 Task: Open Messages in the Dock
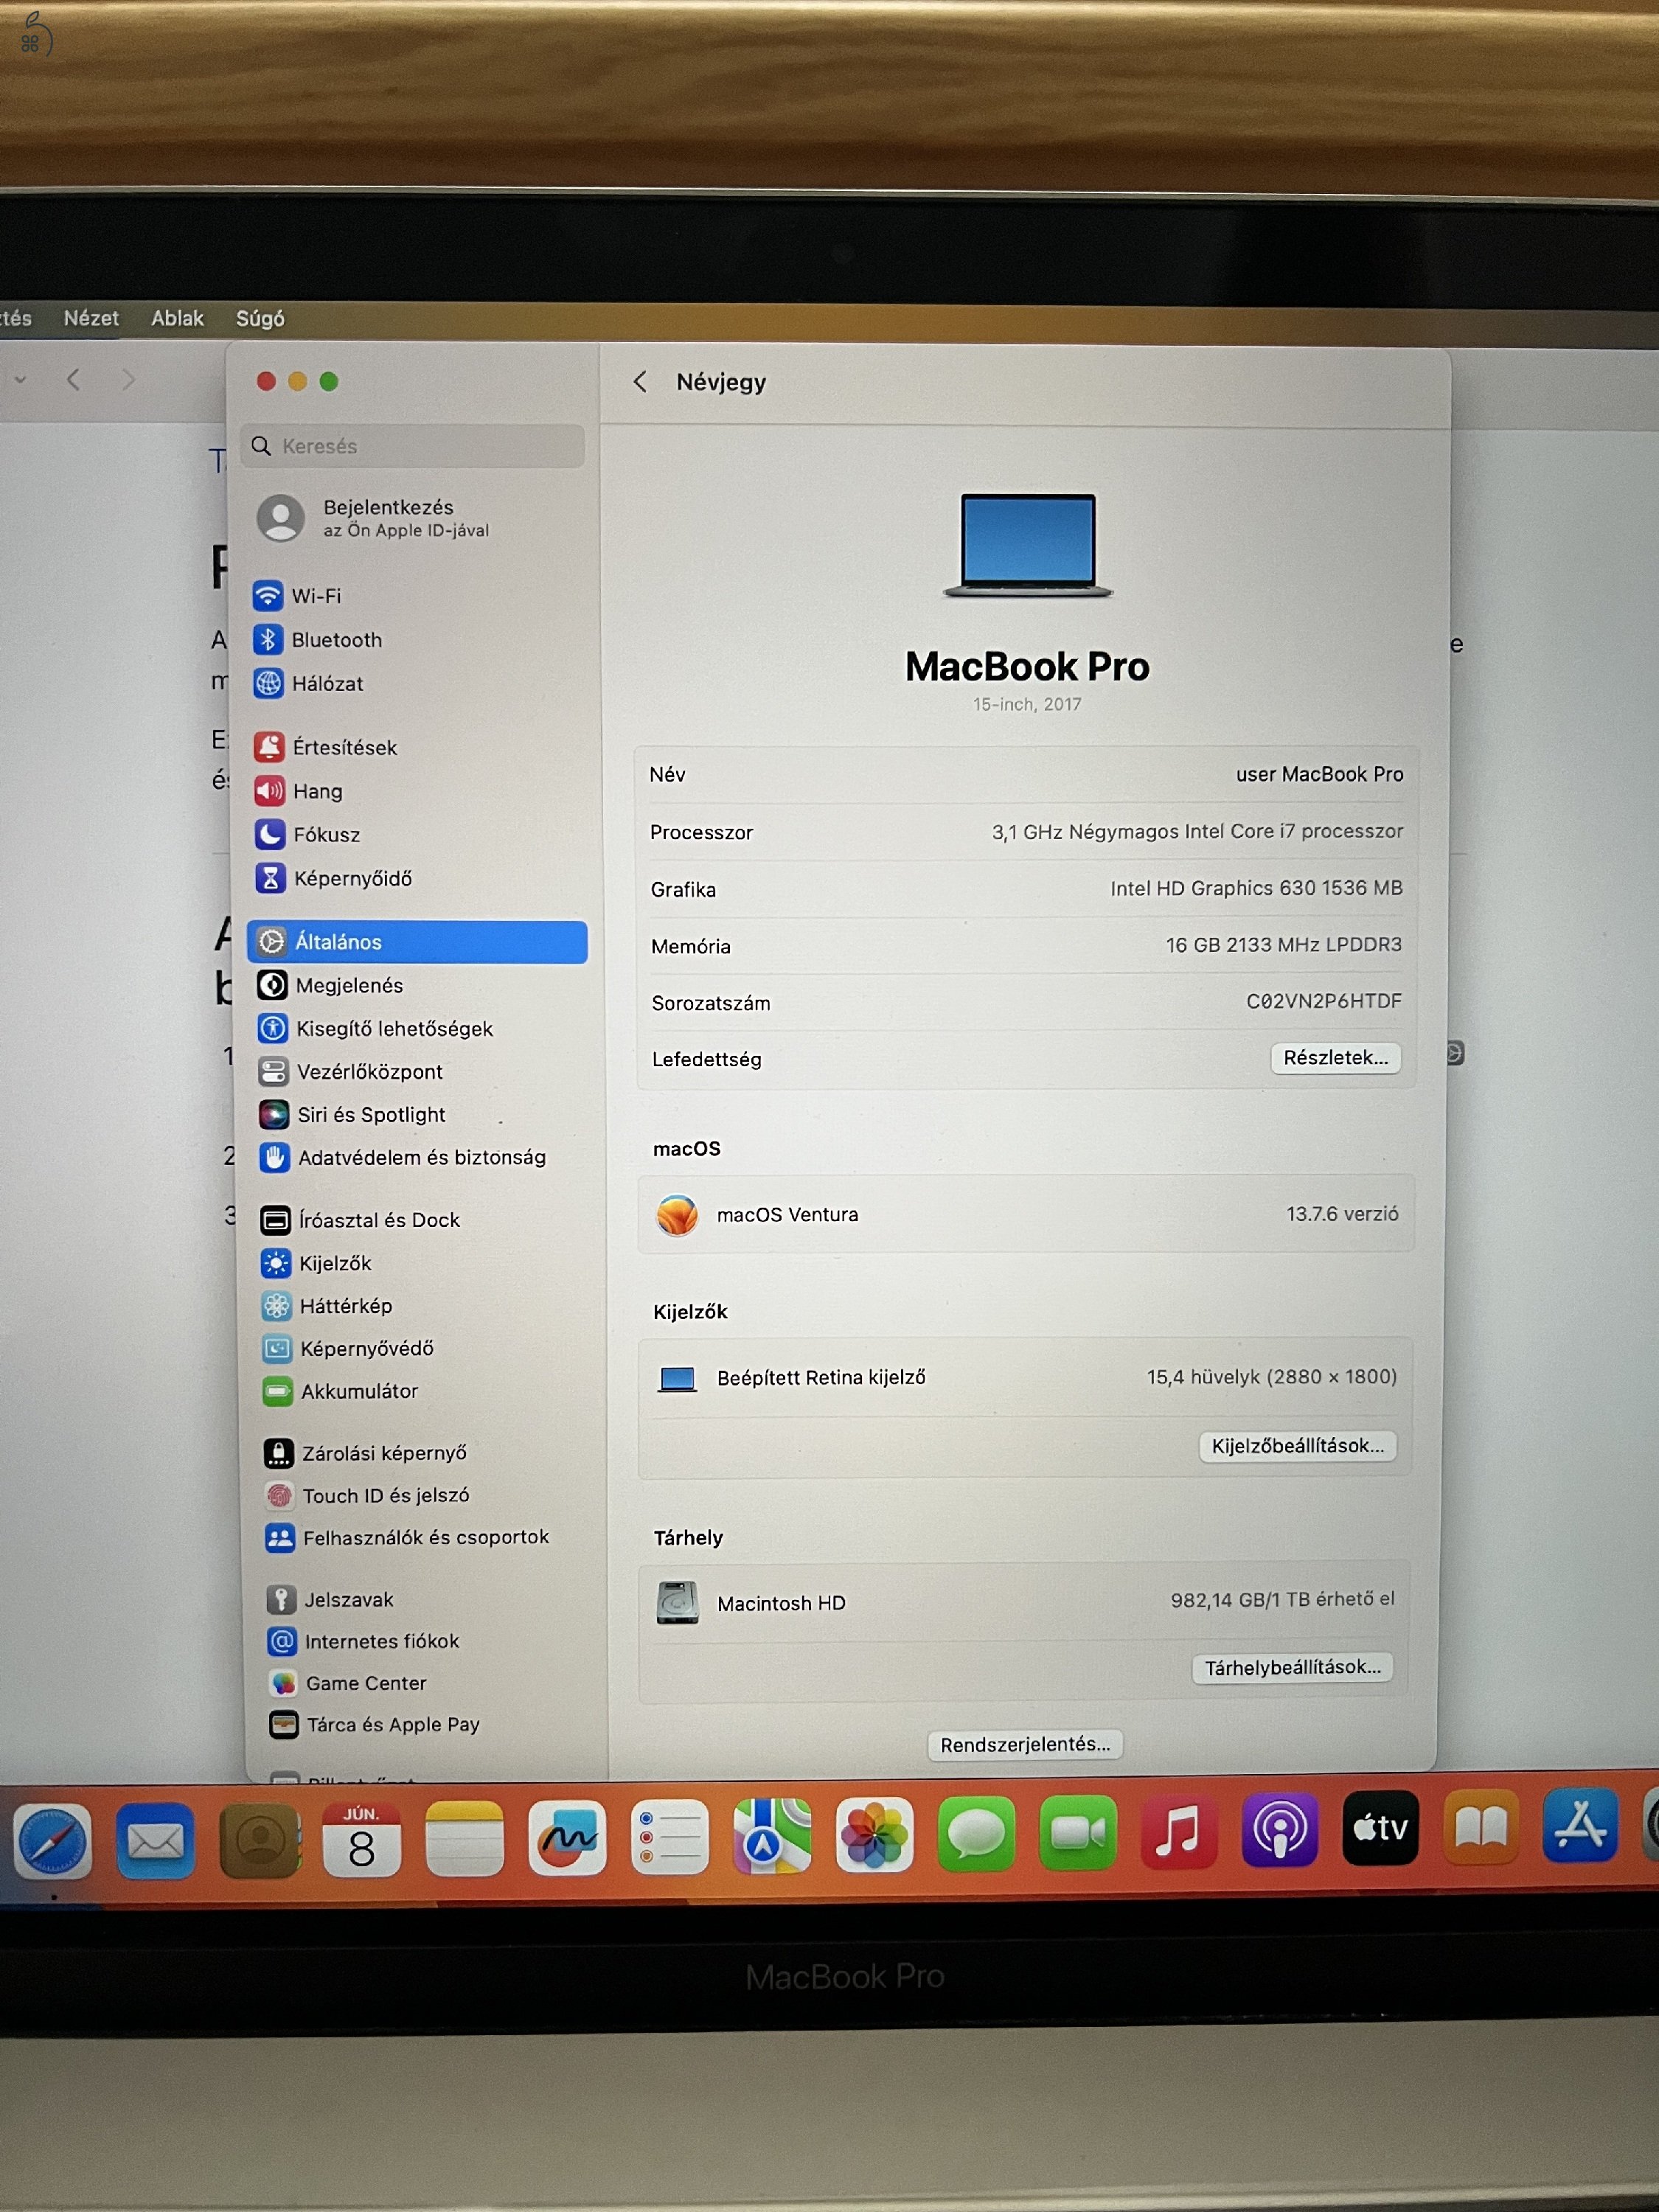coord(976,1834)
